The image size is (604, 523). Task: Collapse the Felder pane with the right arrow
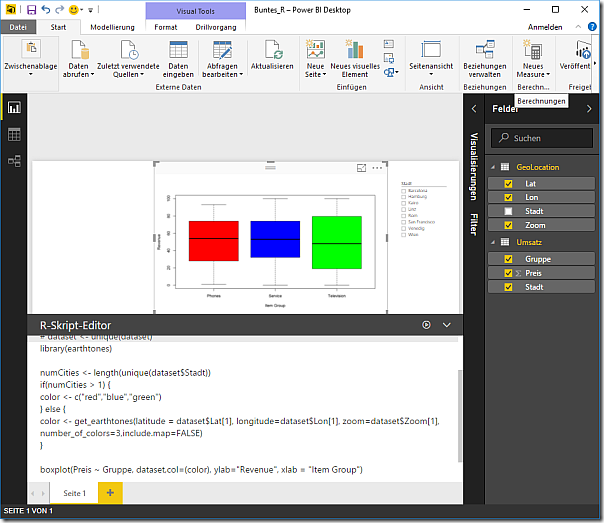click(x=589, y=109)
